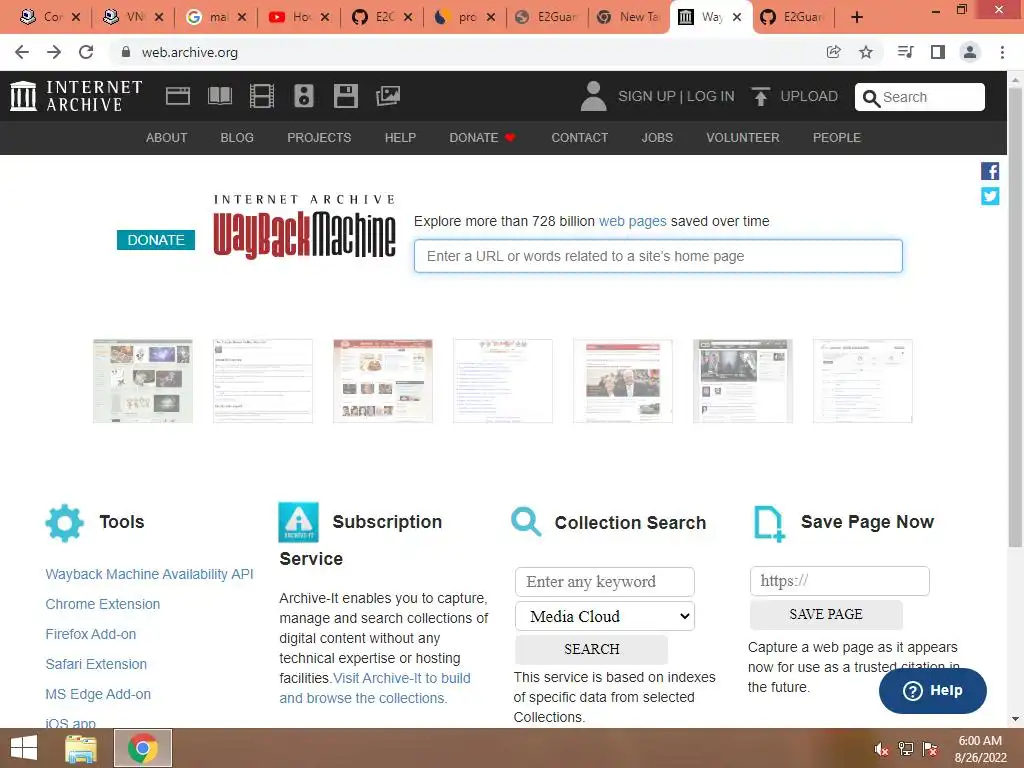Image resolution: width=1024 pixels, height=768 pixels.
Task: Focus the Save Page Now https:// field
Action: pyautogui.click(x=840, y=581)
